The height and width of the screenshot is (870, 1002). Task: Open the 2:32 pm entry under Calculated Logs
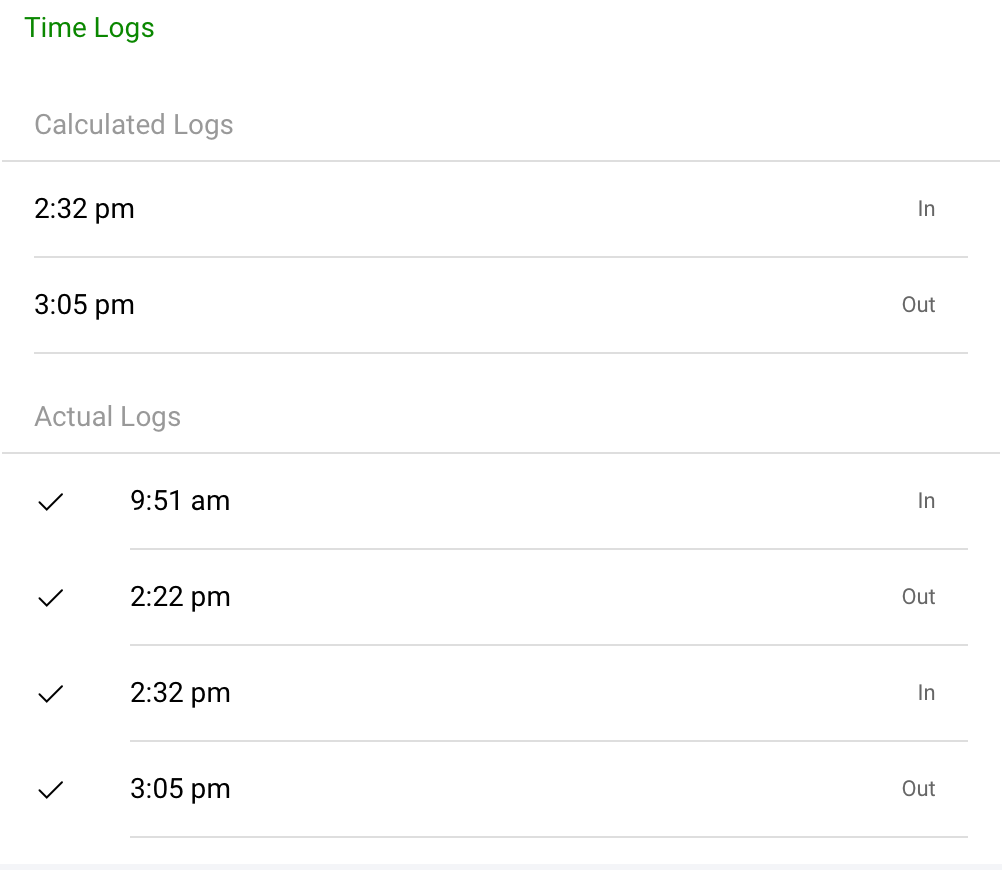[84, 209]
